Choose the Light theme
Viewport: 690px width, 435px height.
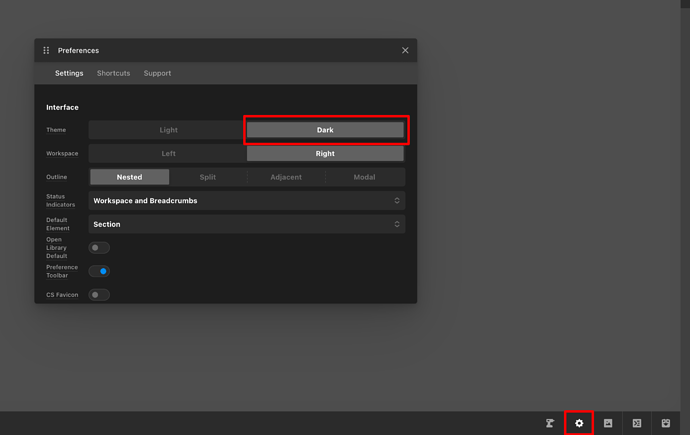point(168,130)
